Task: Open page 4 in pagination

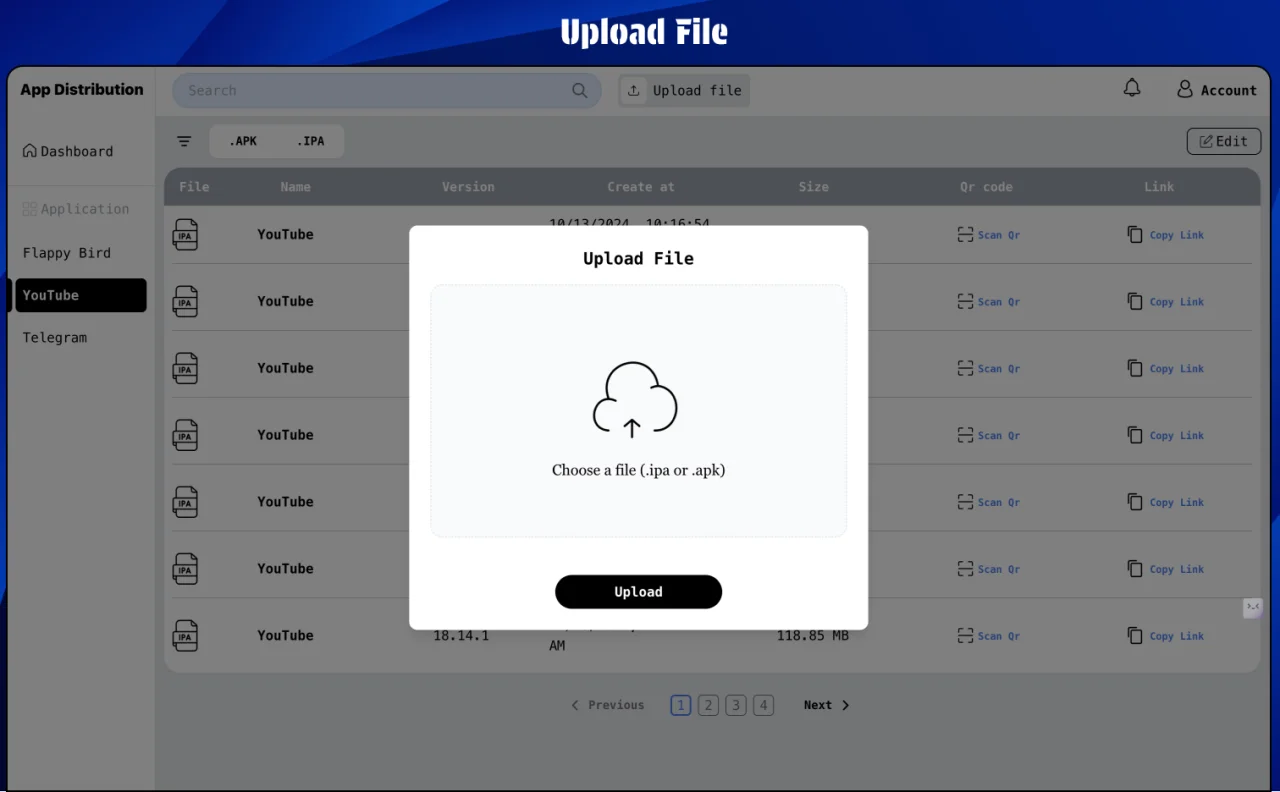Action: point(764,705)
